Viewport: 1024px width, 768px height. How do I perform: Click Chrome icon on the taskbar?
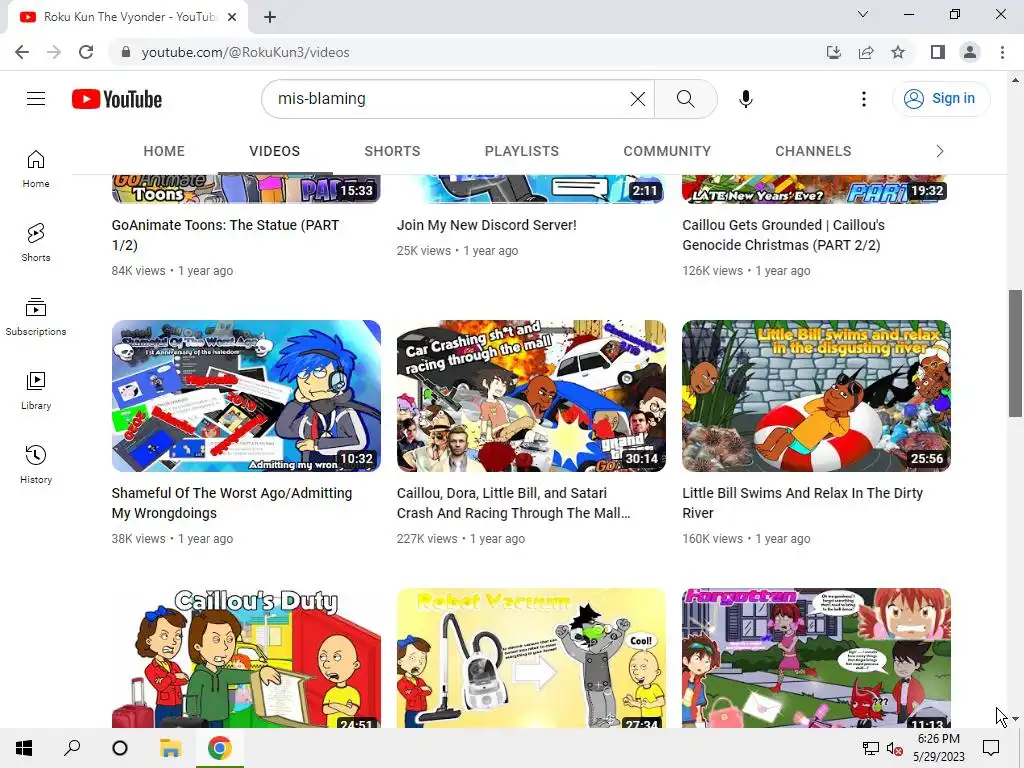(x=219, y=748)
